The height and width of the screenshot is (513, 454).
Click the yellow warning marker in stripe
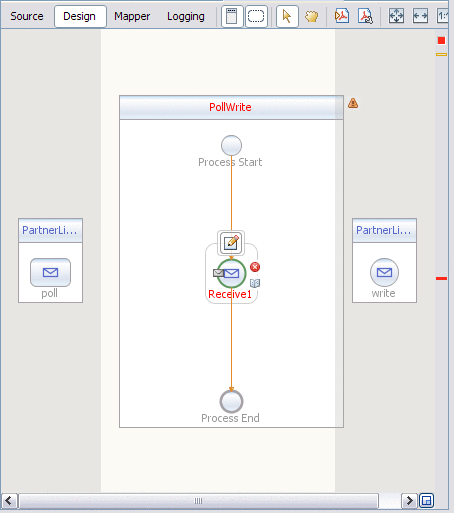pyautogui.click(x=441, y=54)
